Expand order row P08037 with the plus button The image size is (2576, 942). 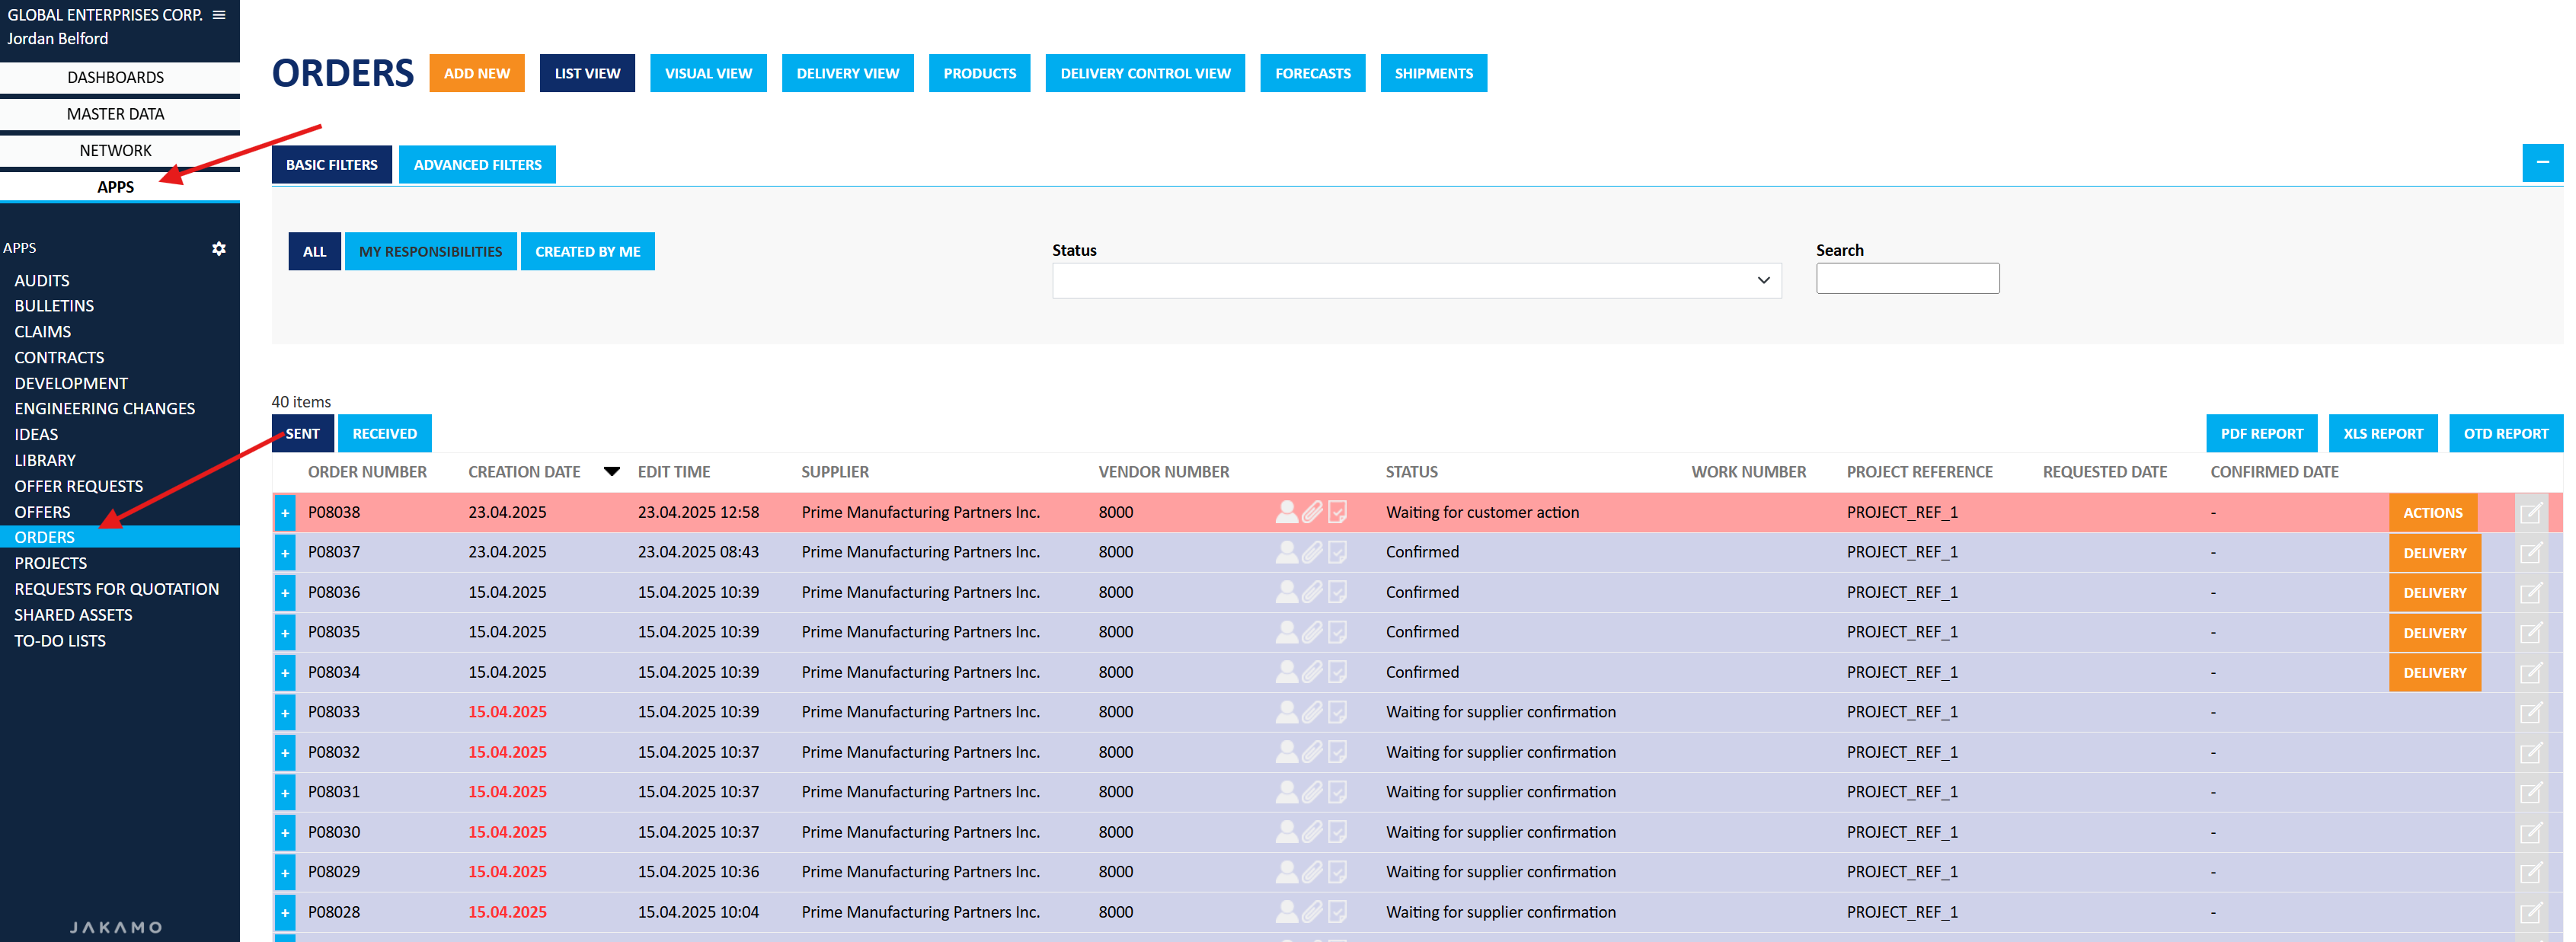point(285,553)
